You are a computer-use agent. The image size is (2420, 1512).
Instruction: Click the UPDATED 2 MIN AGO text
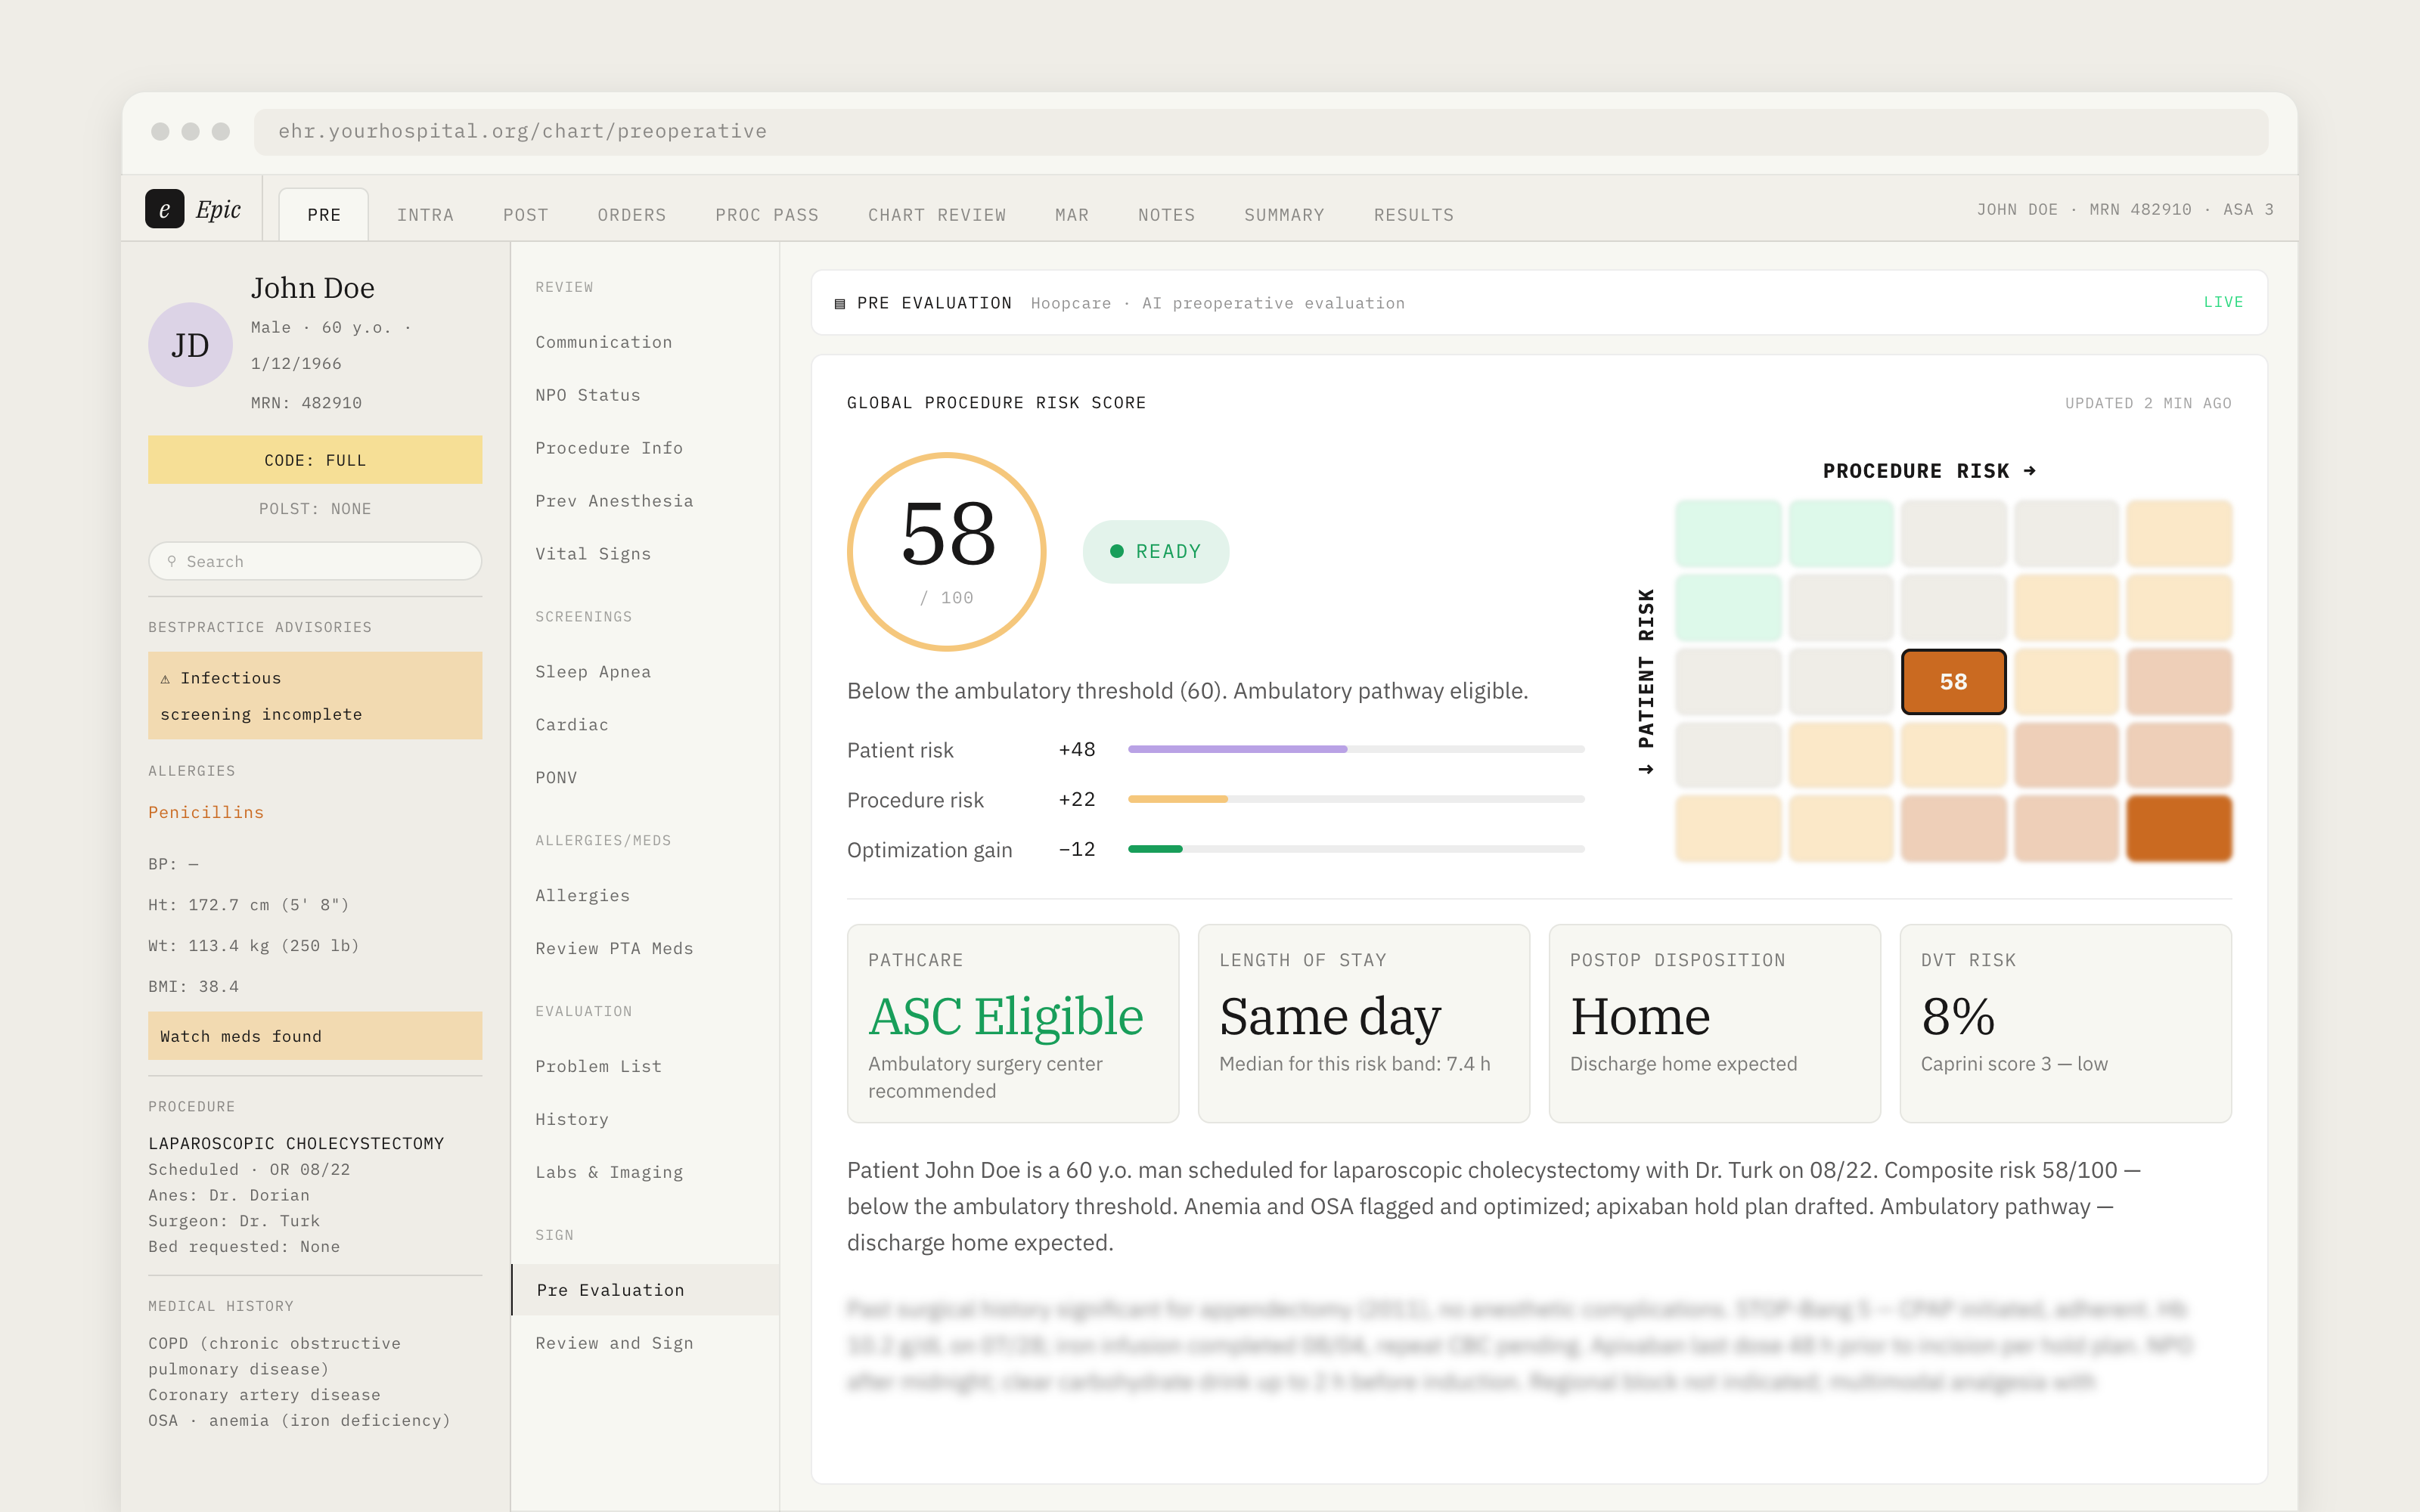point(2148,403)
